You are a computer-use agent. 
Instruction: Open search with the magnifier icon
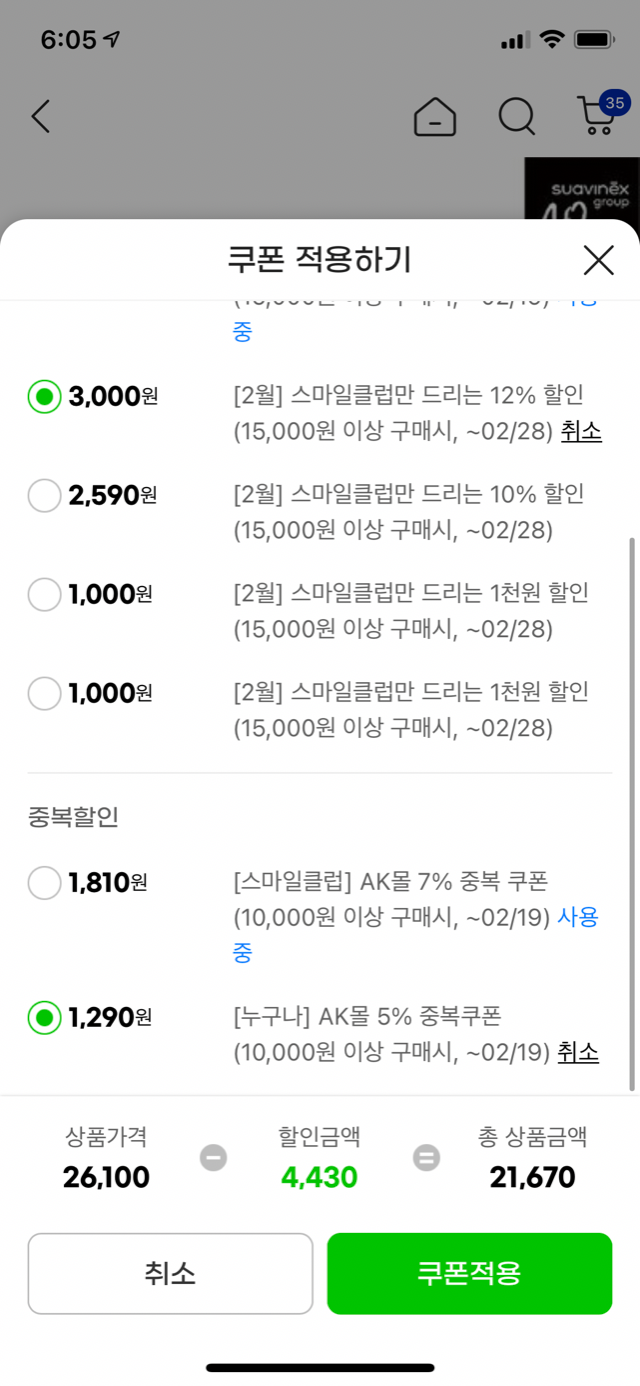coord(516,118)
